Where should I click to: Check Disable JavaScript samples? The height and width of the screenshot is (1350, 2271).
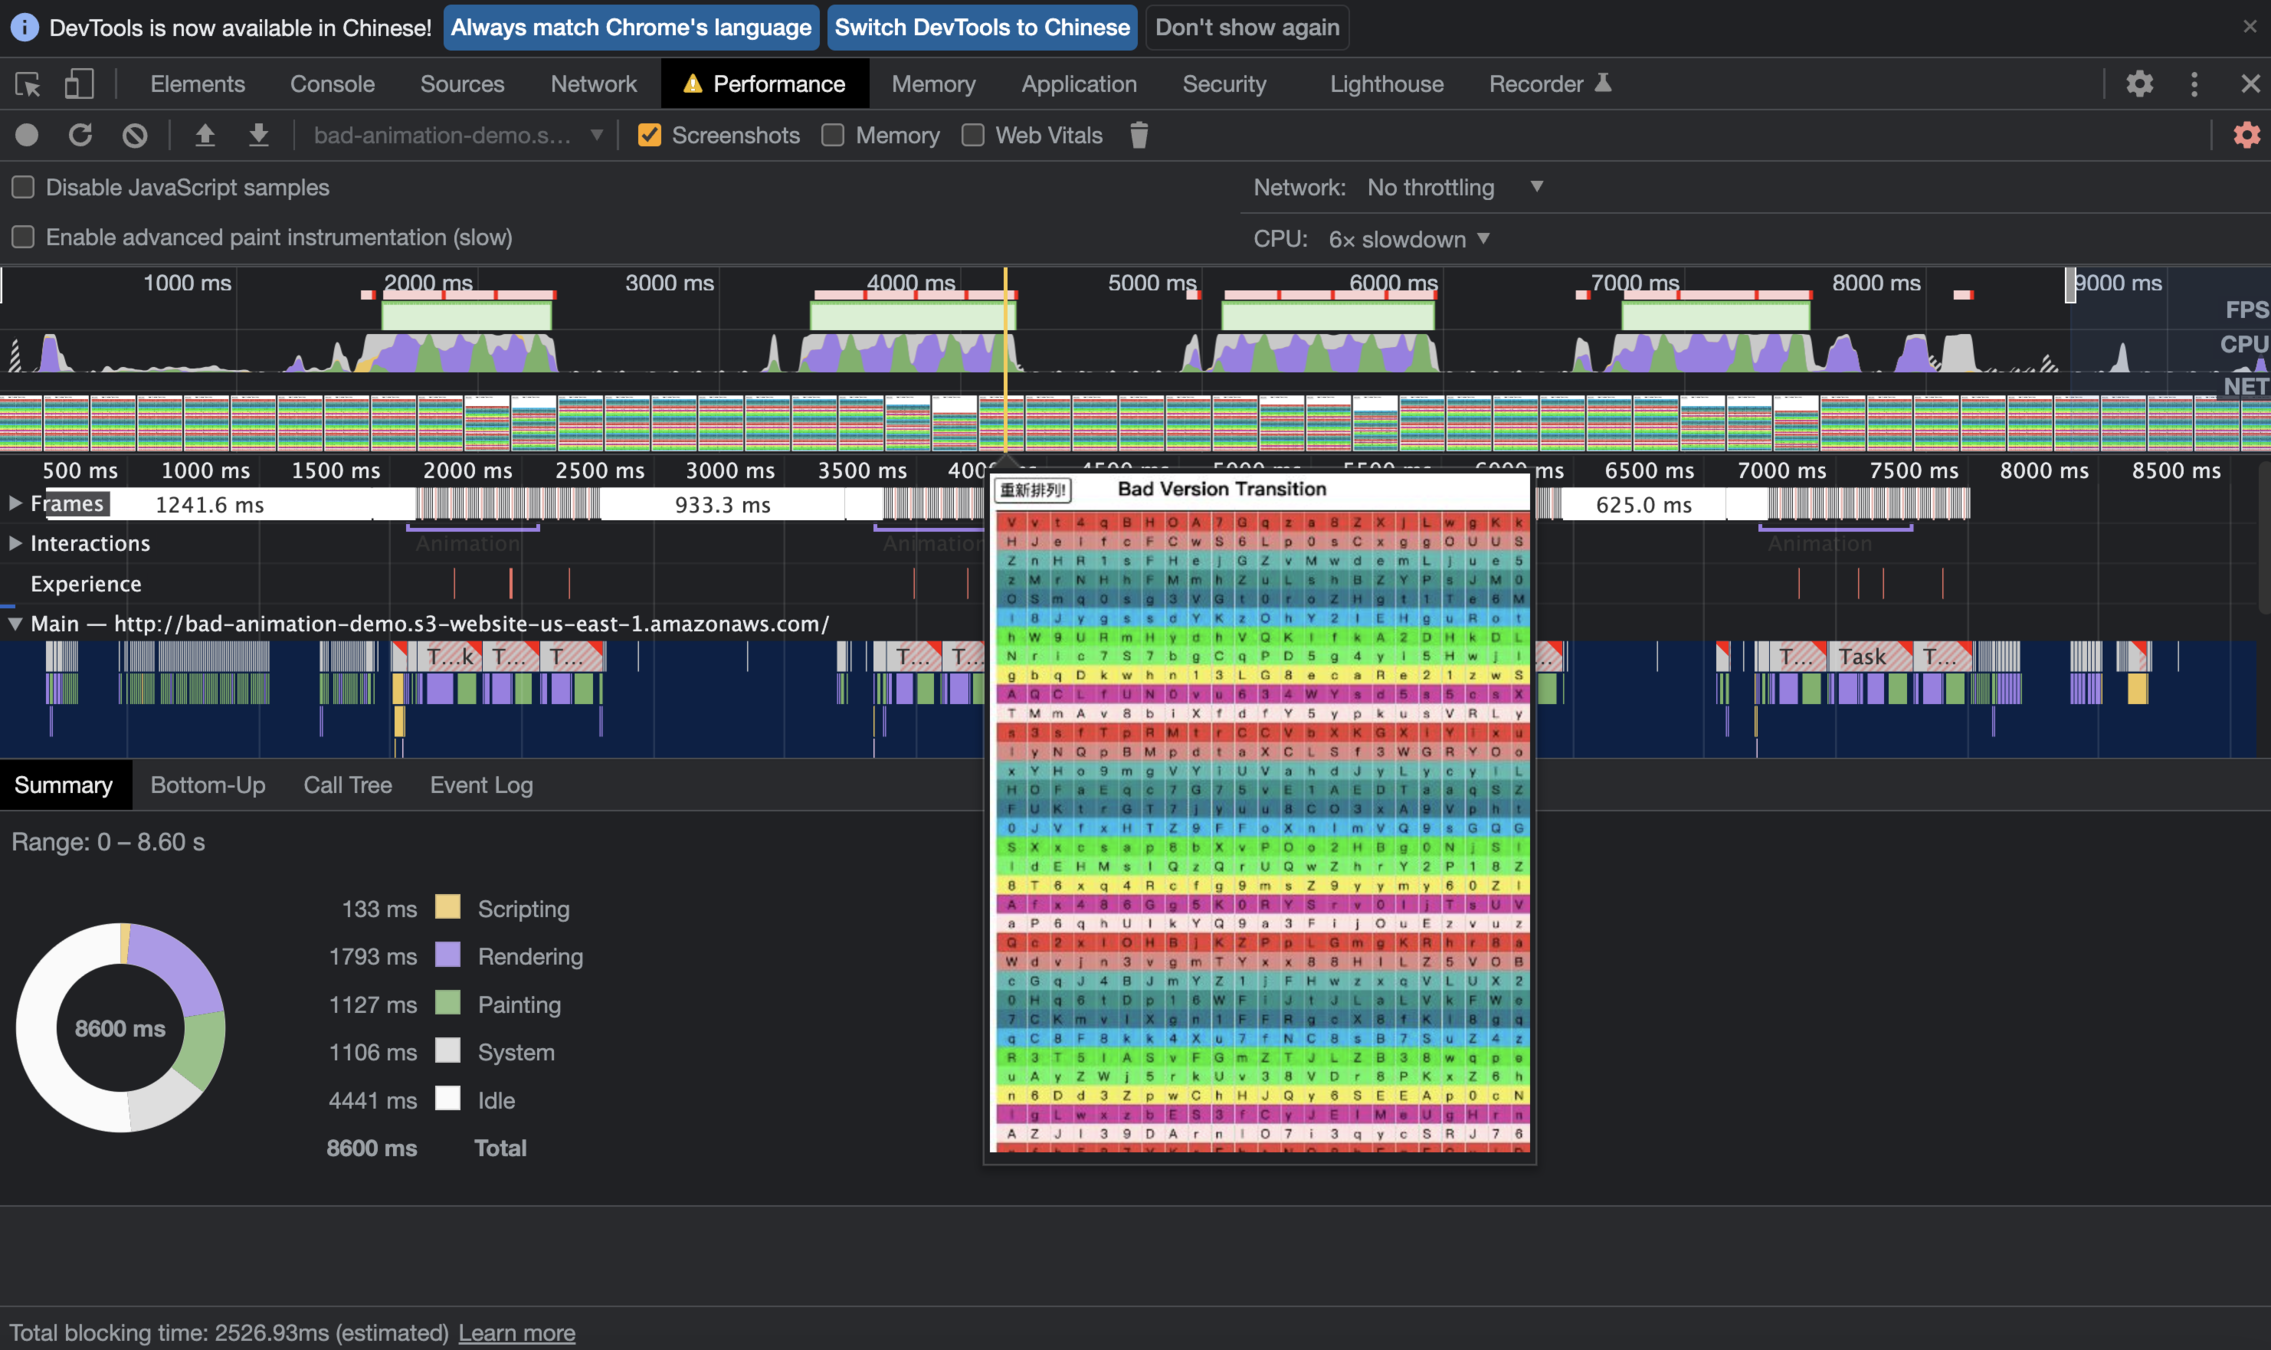click(23, 187)
